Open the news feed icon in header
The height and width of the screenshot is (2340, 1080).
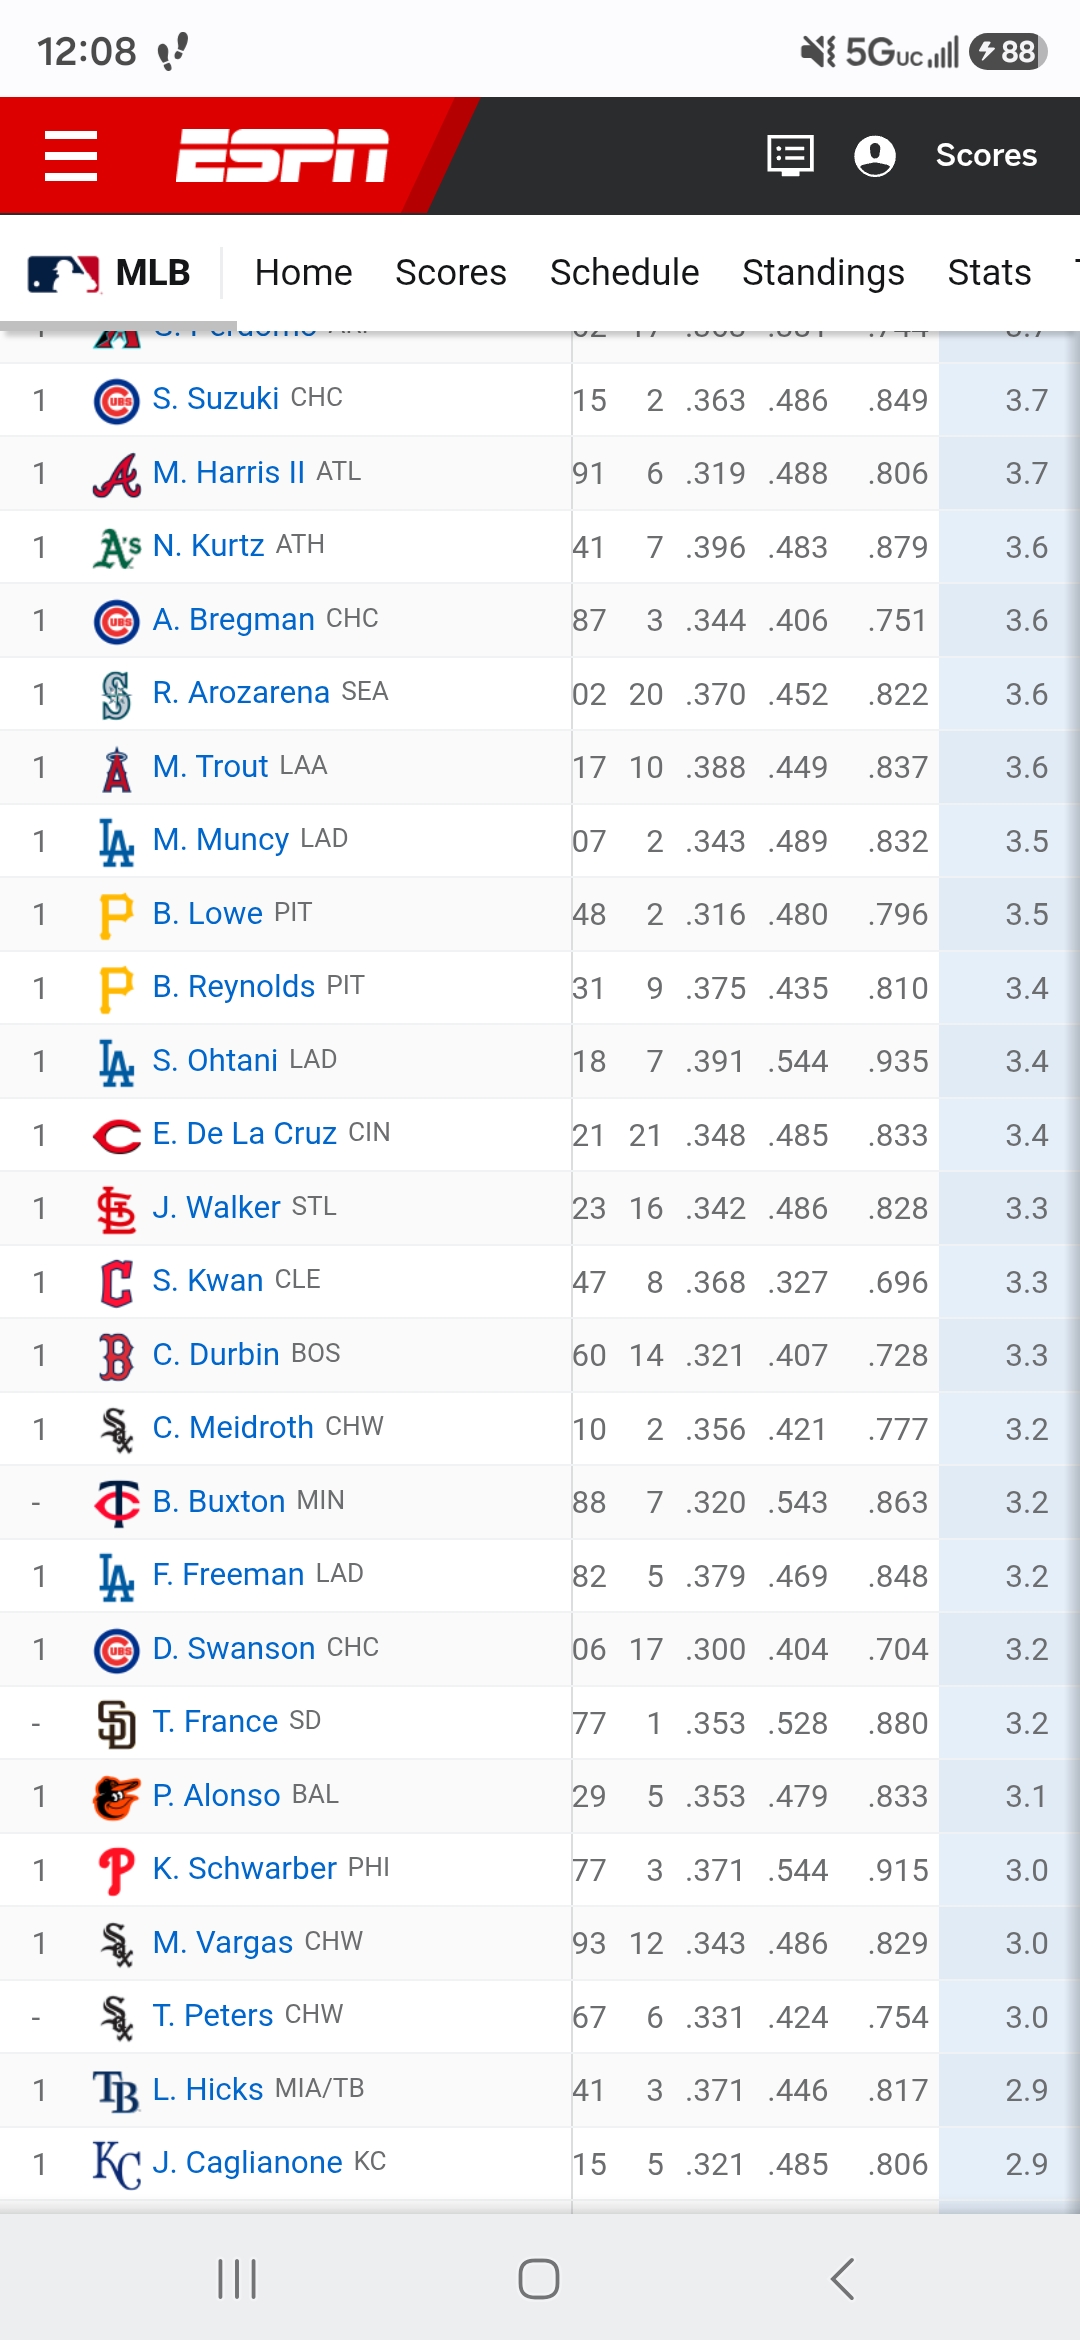(x=790, y=156)
